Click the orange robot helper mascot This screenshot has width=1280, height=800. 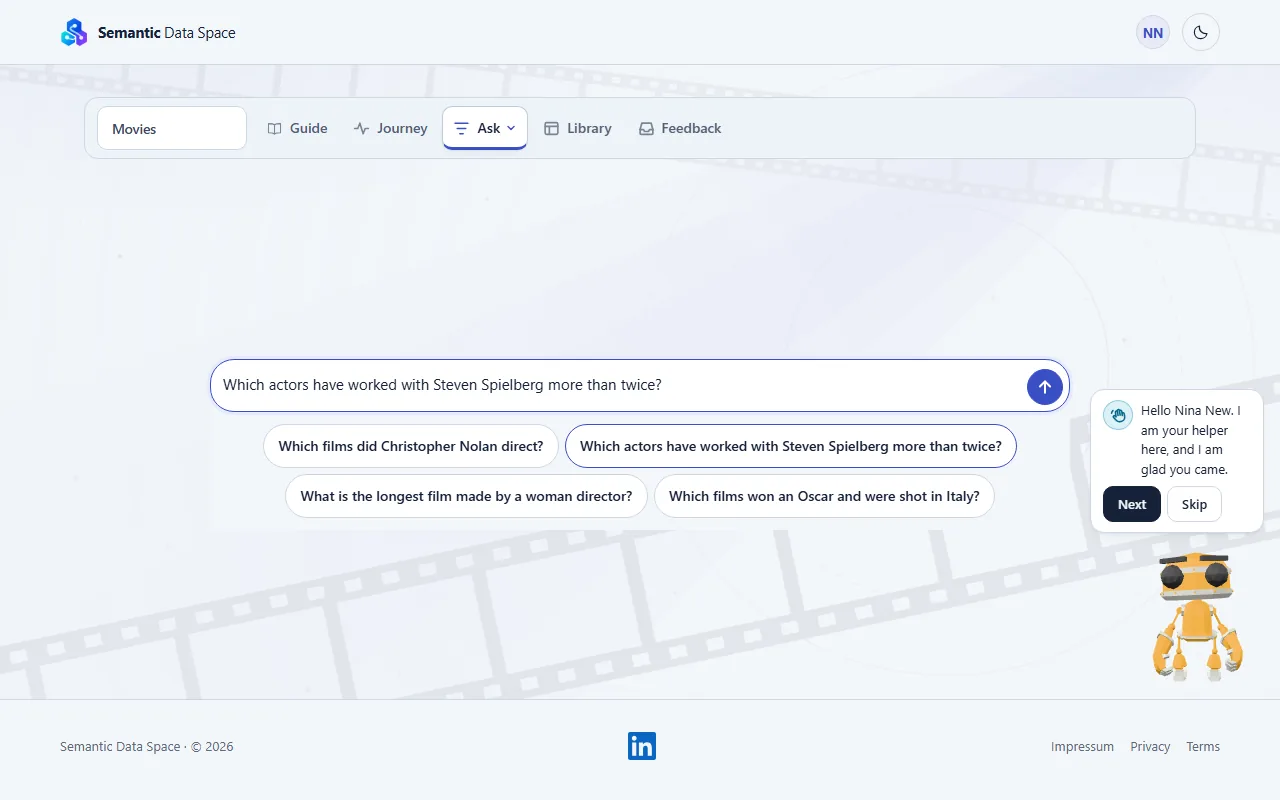coord(1197,616)
